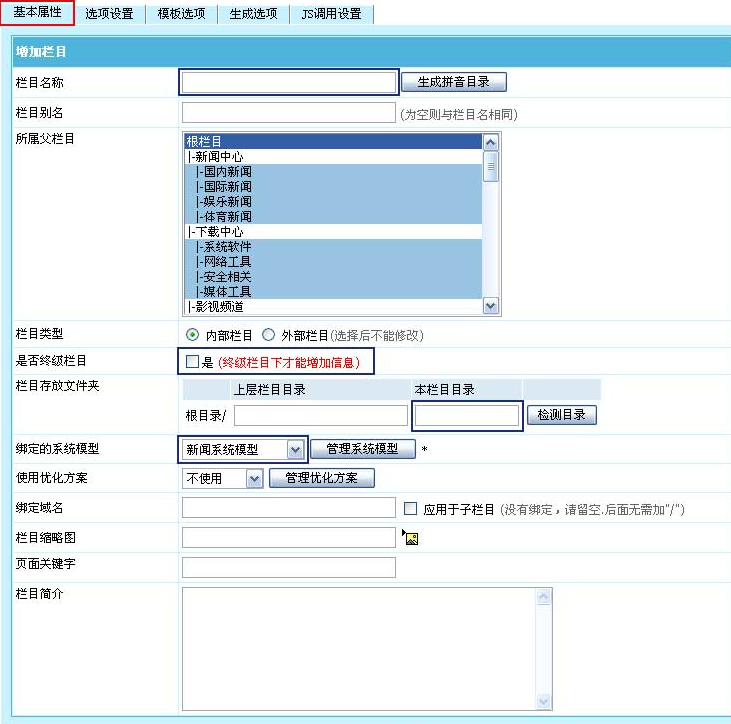
Task: Click the 页面关键字 input field
Action: pos(289,567)
